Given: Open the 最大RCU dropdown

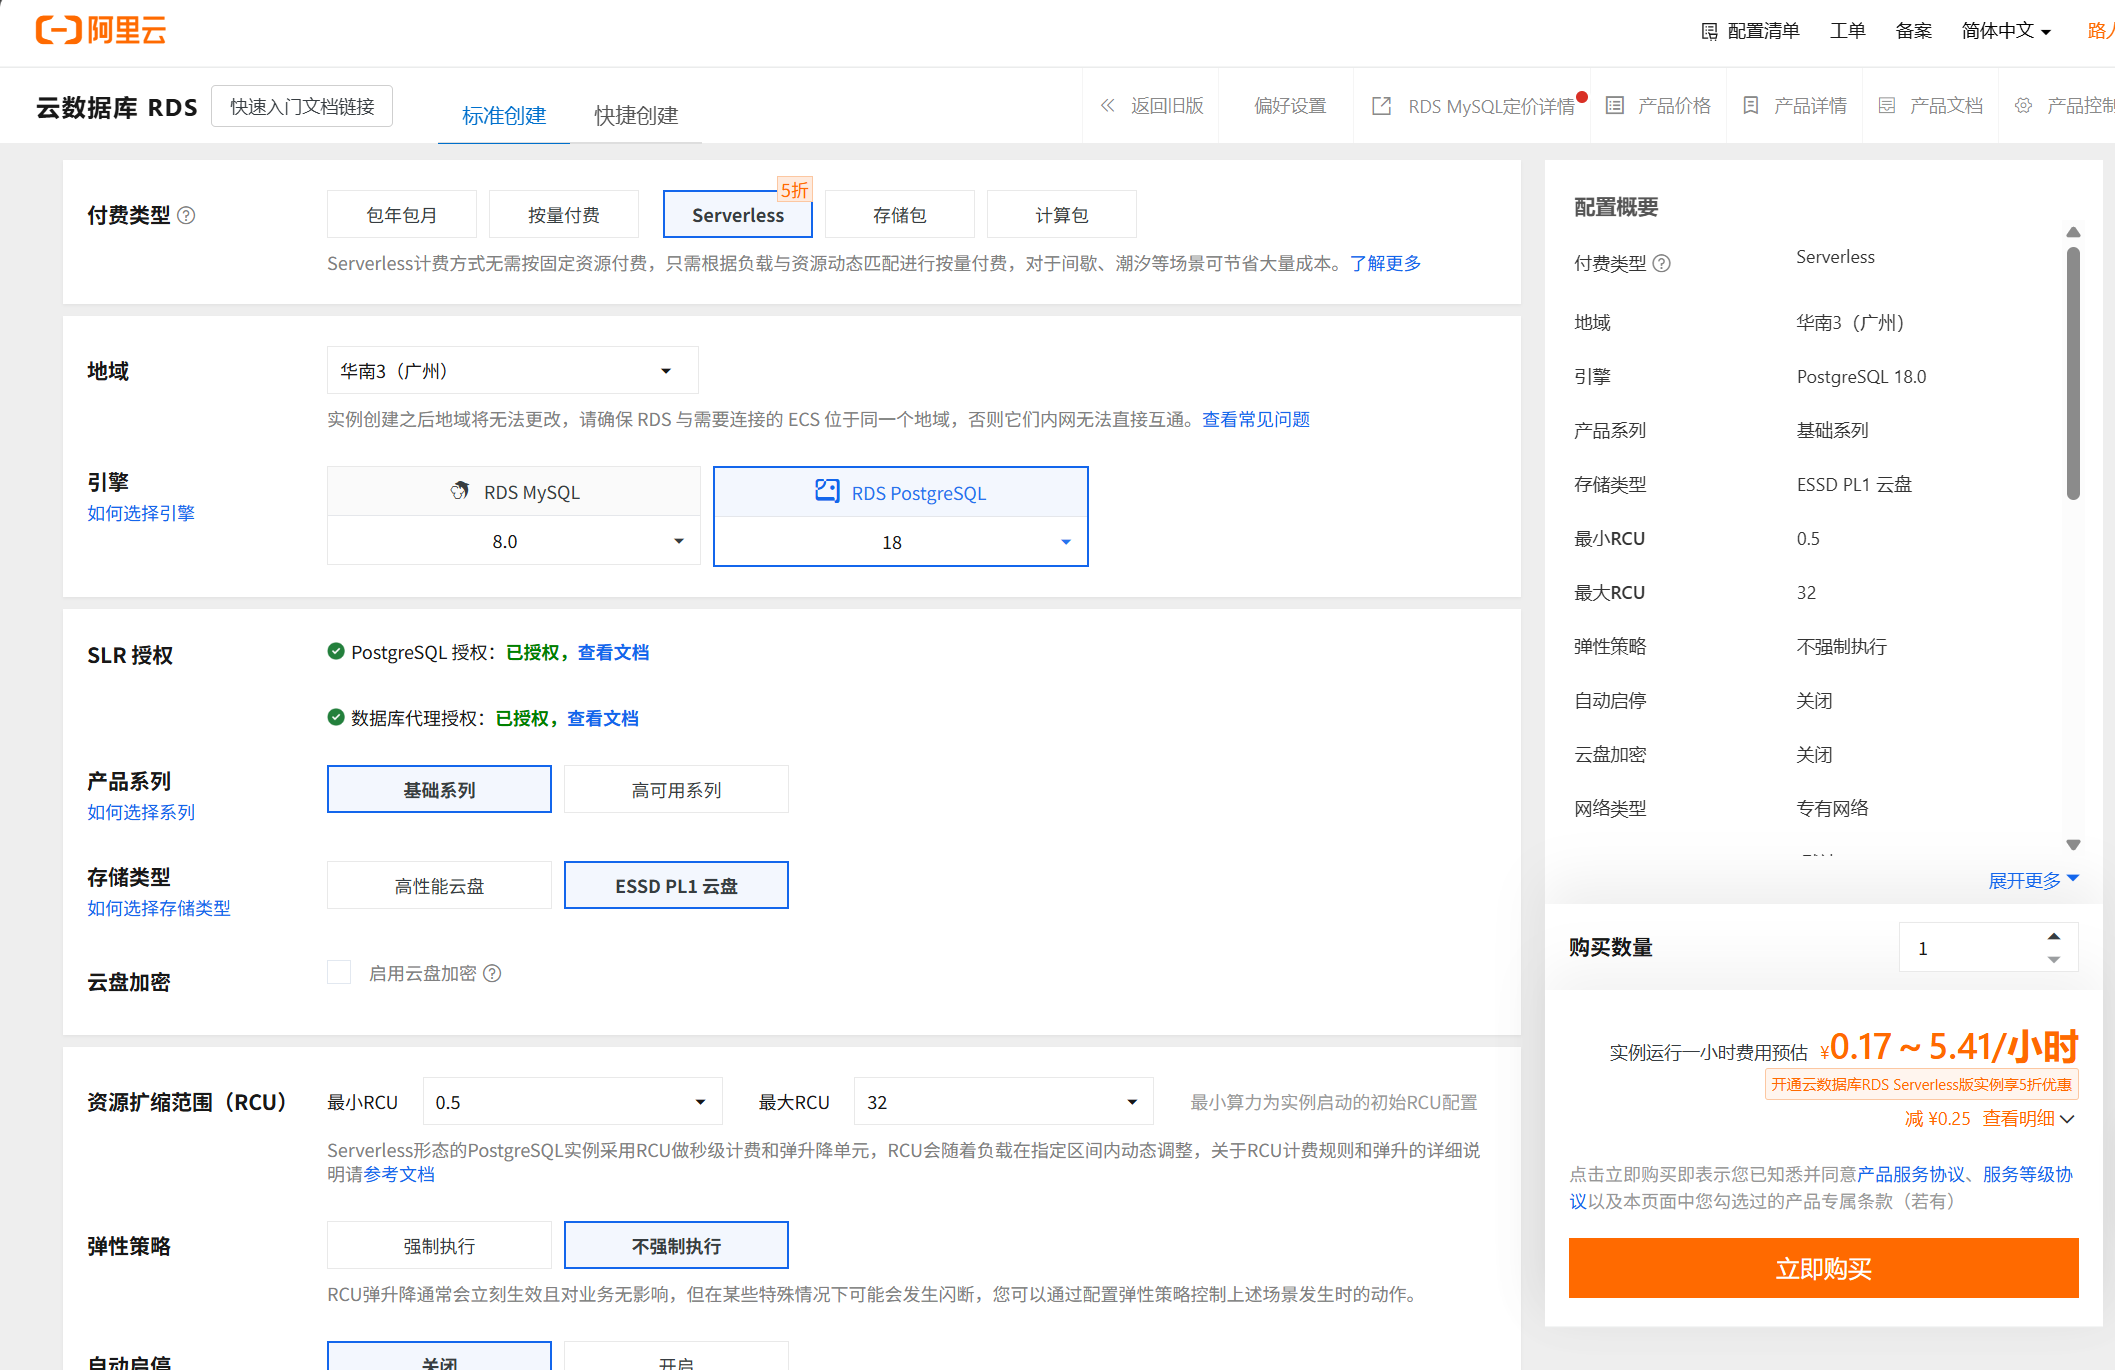Looking at the screenshot, I should tap(1003, 1102).
